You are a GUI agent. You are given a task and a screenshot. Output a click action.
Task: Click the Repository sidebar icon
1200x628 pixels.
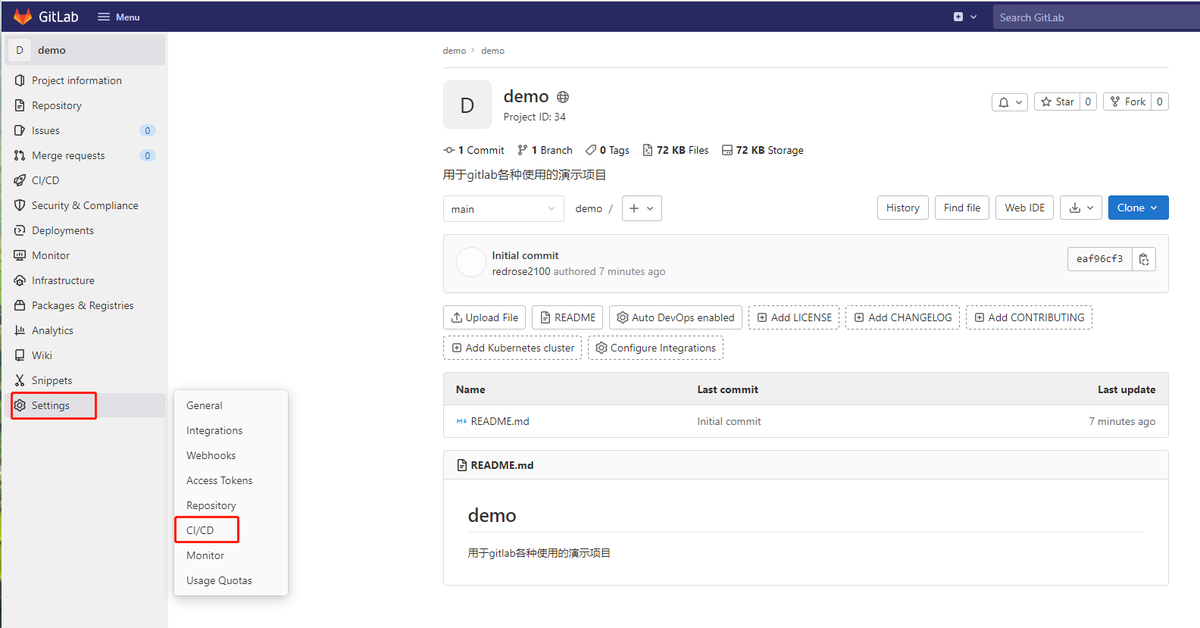[20, 105]
